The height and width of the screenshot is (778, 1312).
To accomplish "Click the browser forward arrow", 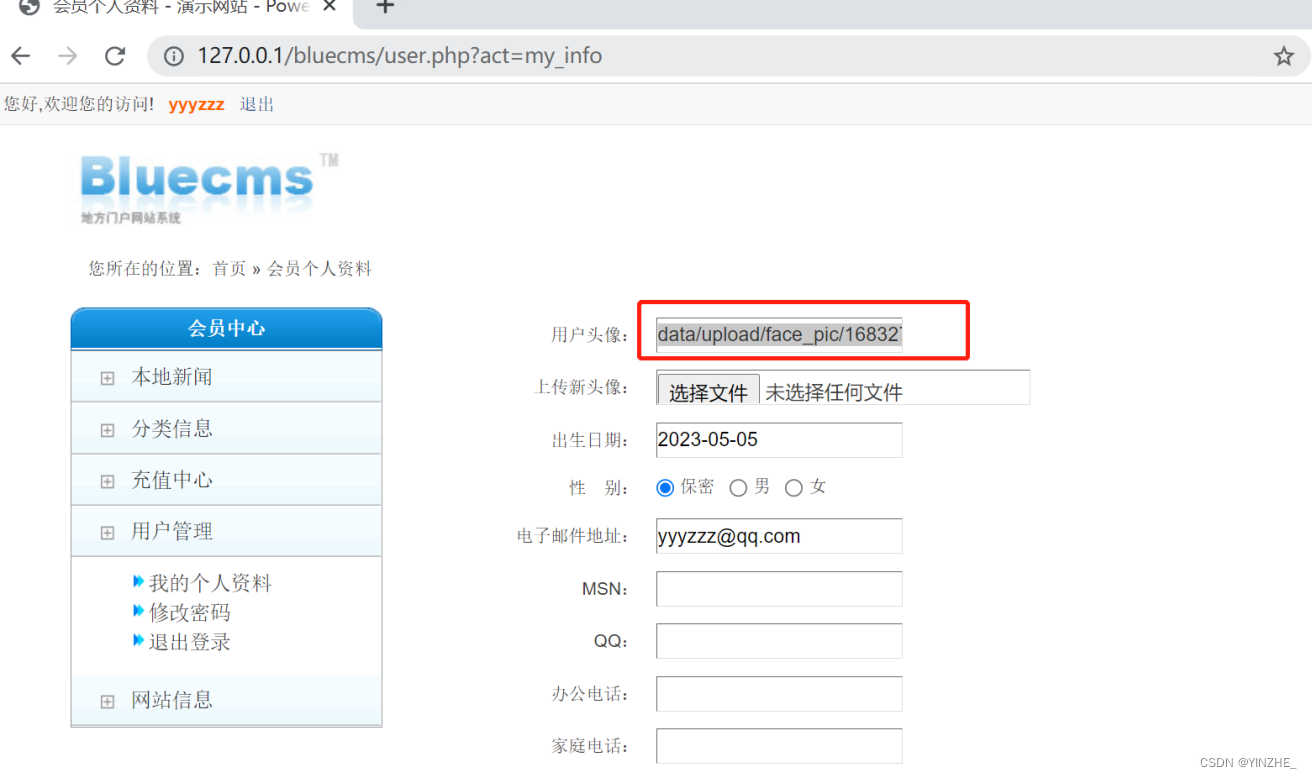I will (x=67, y=56).
